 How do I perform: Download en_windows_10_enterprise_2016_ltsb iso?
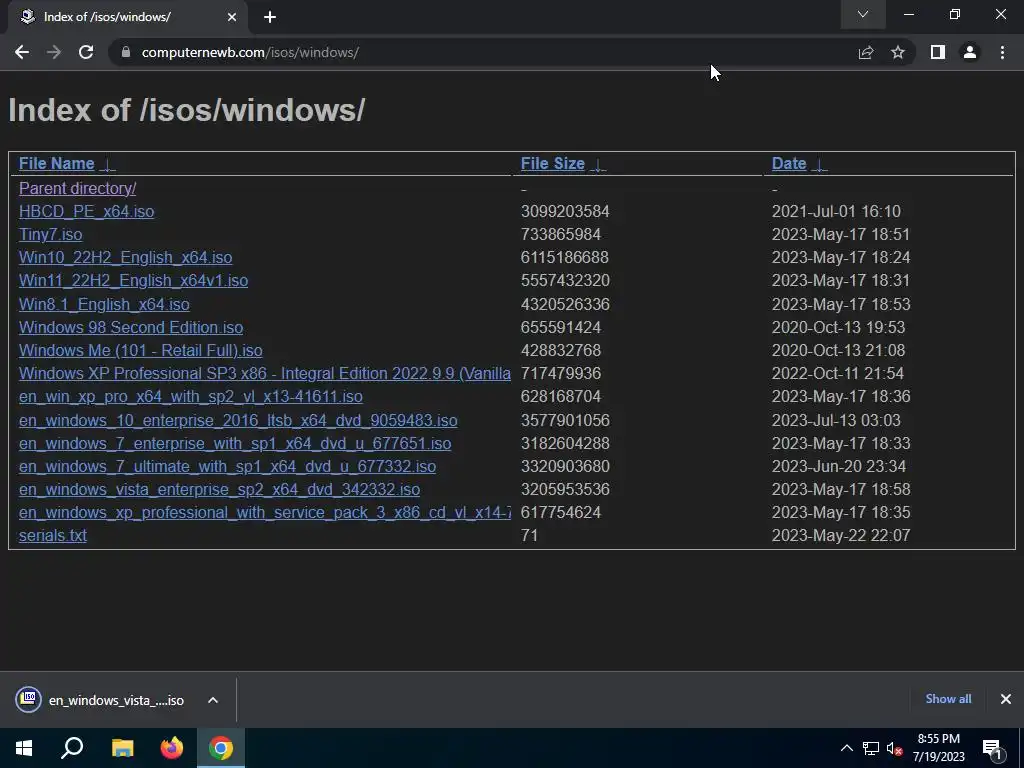[238, 420]
